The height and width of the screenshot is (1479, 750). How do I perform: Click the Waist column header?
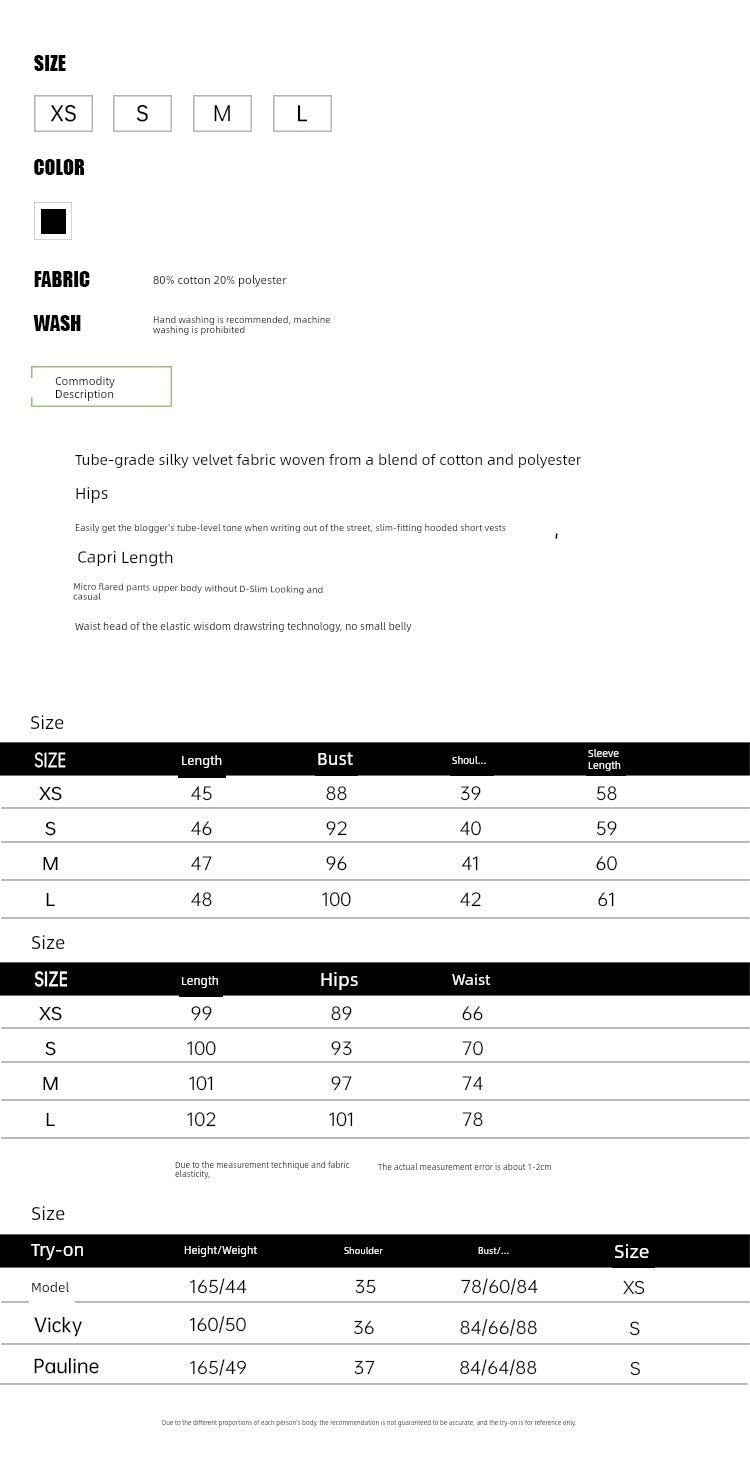[x=471, y=980]
